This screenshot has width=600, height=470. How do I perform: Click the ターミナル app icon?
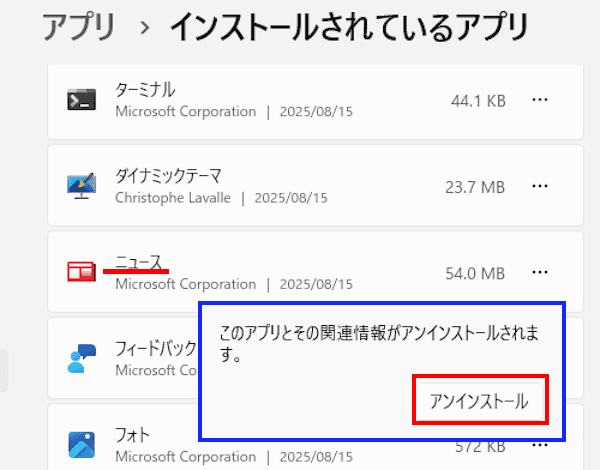(82, 100)
